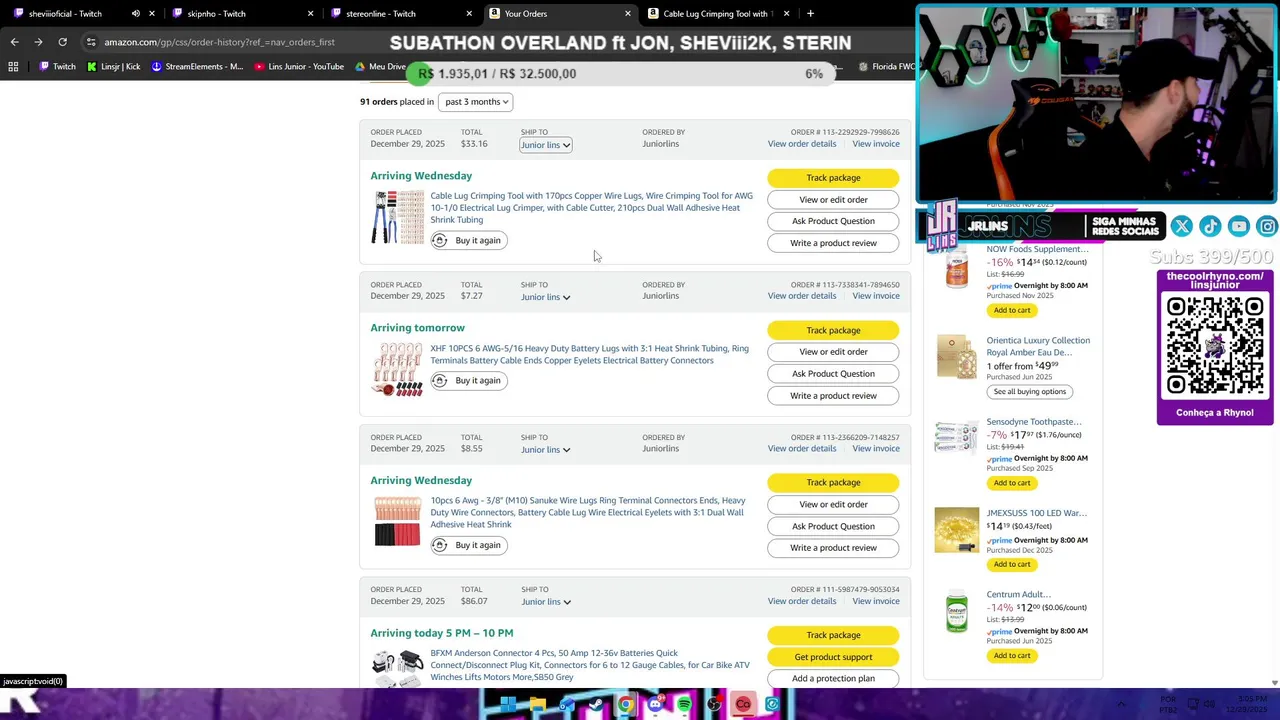1280x720 pixels.
Task: Ask Product Question for Sanuke Wire Lugs
Action: click(833, 526)
